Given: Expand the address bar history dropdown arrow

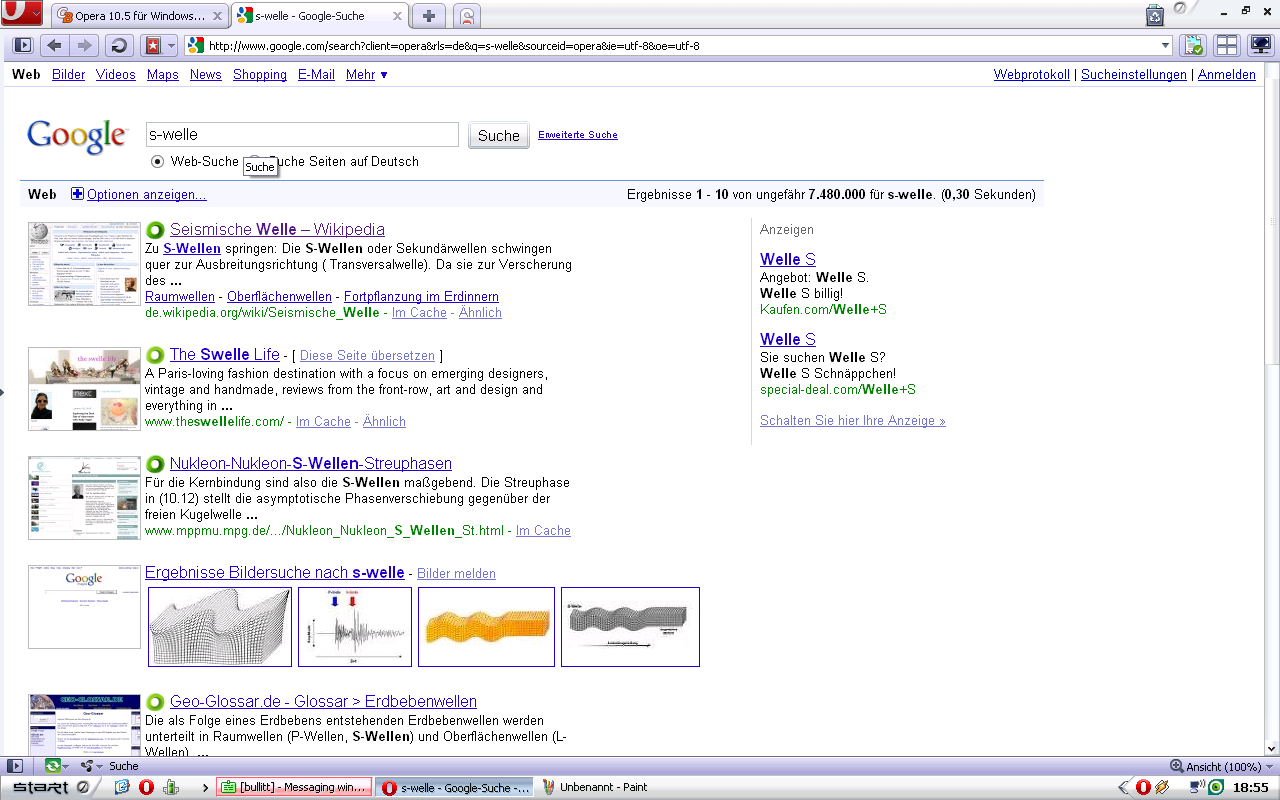Looking at the screenshot, I should (1166, 46).
